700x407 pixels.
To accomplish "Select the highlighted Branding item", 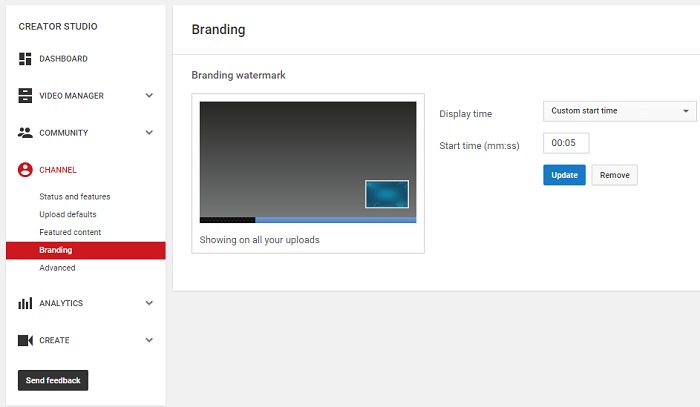I will coord(86,250).
